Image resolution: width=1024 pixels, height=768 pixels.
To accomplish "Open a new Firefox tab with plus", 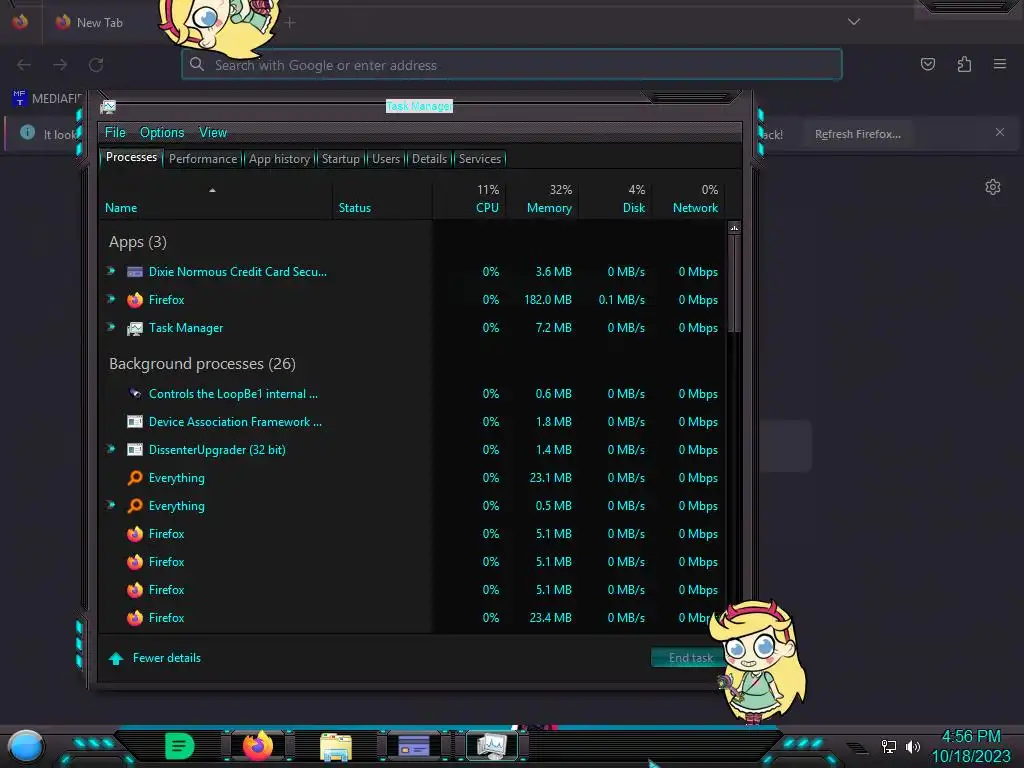I will [x=290, y=23].
